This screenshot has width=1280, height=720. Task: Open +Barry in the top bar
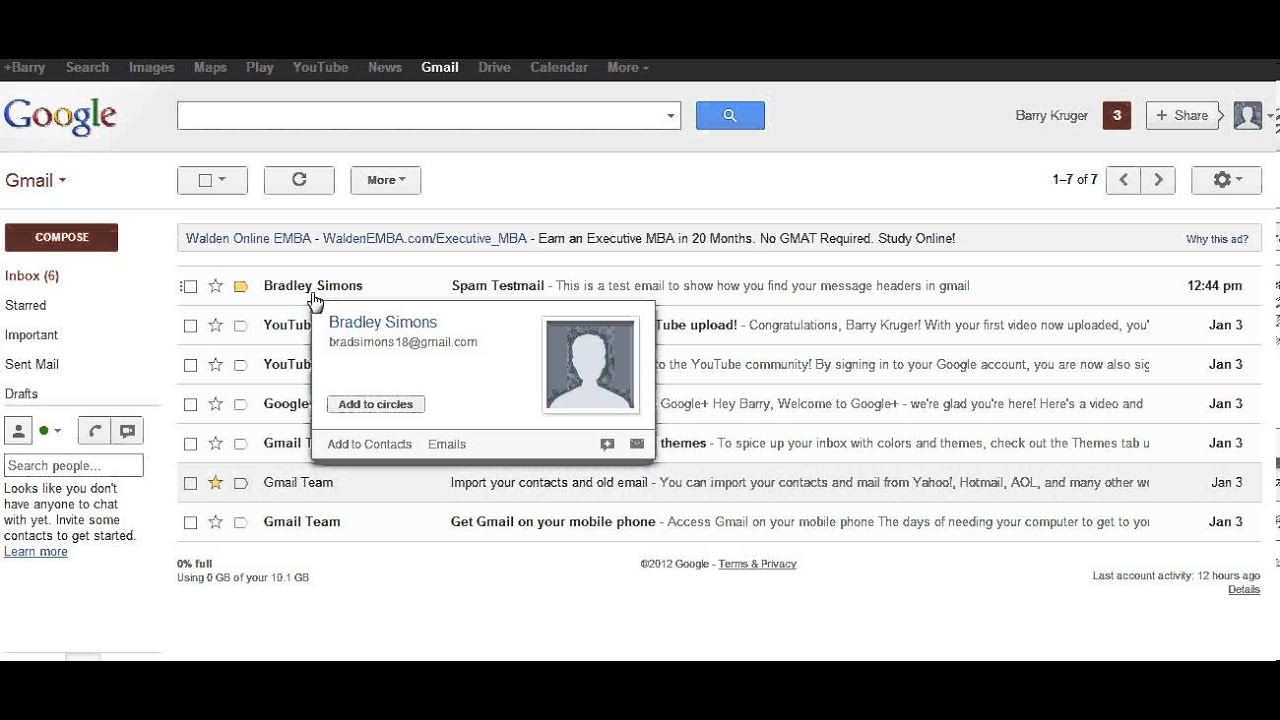point(25,67)
